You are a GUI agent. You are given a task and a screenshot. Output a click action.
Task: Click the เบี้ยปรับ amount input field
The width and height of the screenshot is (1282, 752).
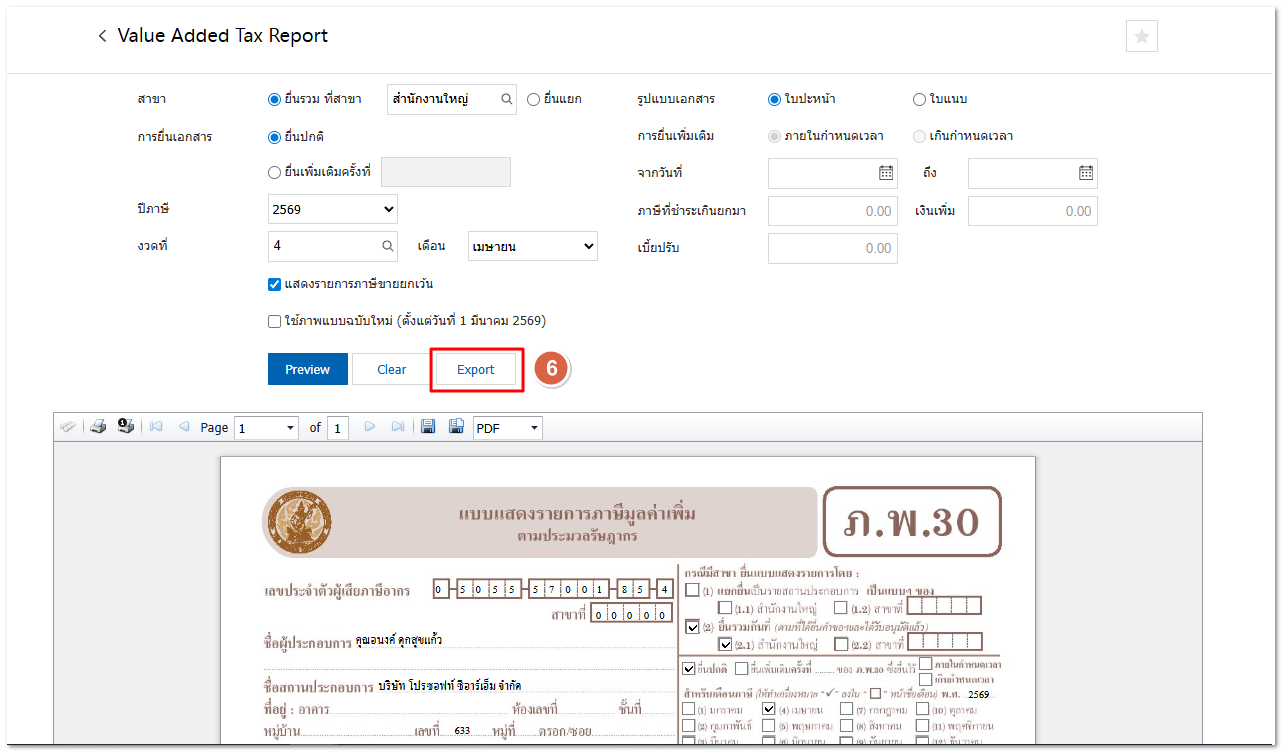(x=832, y=248)
